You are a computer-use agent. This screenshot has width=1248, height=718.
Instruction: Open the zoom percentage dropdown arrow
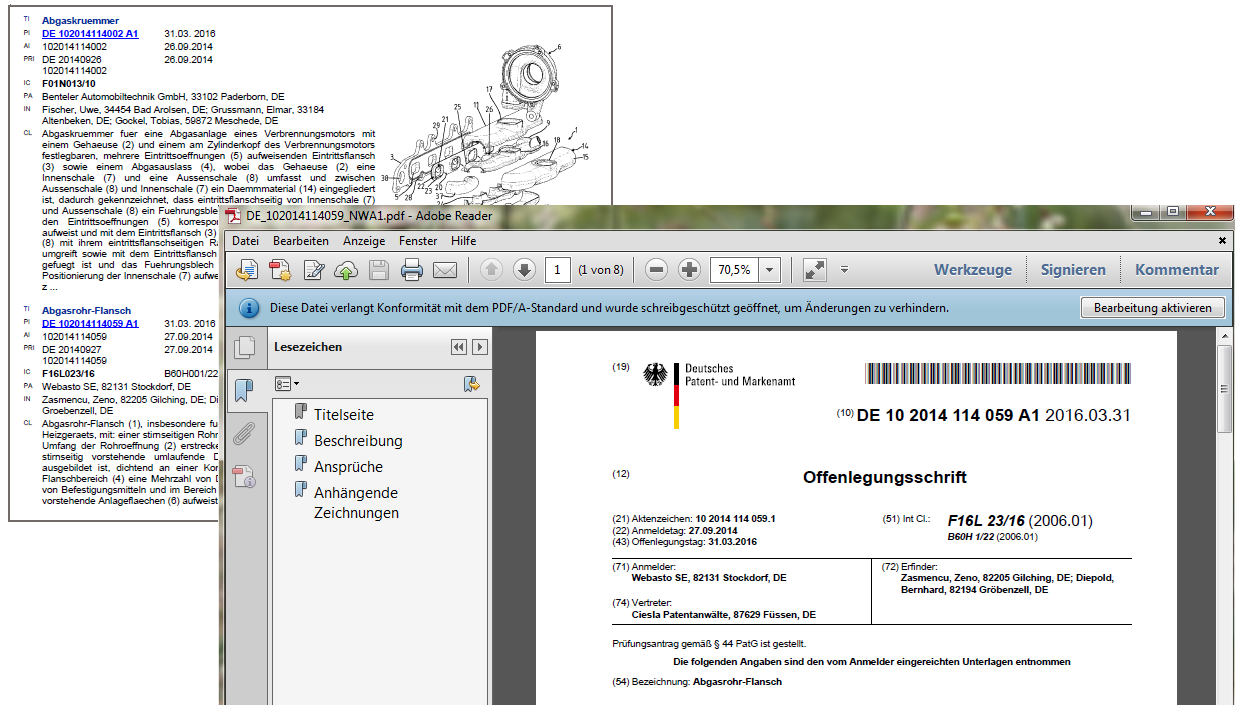(769, 270)
